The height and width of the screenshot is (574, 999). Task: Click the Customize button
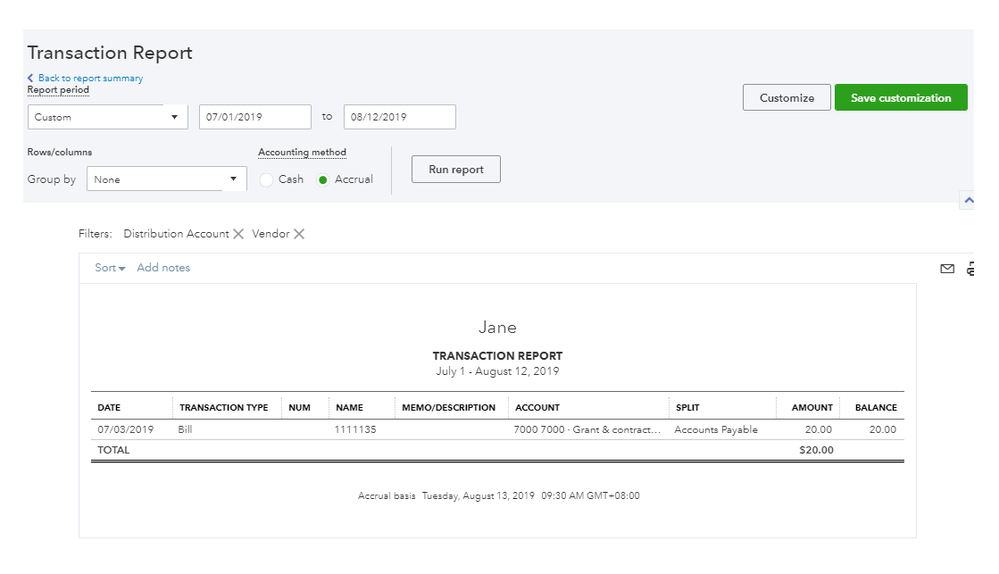[786, 98]
